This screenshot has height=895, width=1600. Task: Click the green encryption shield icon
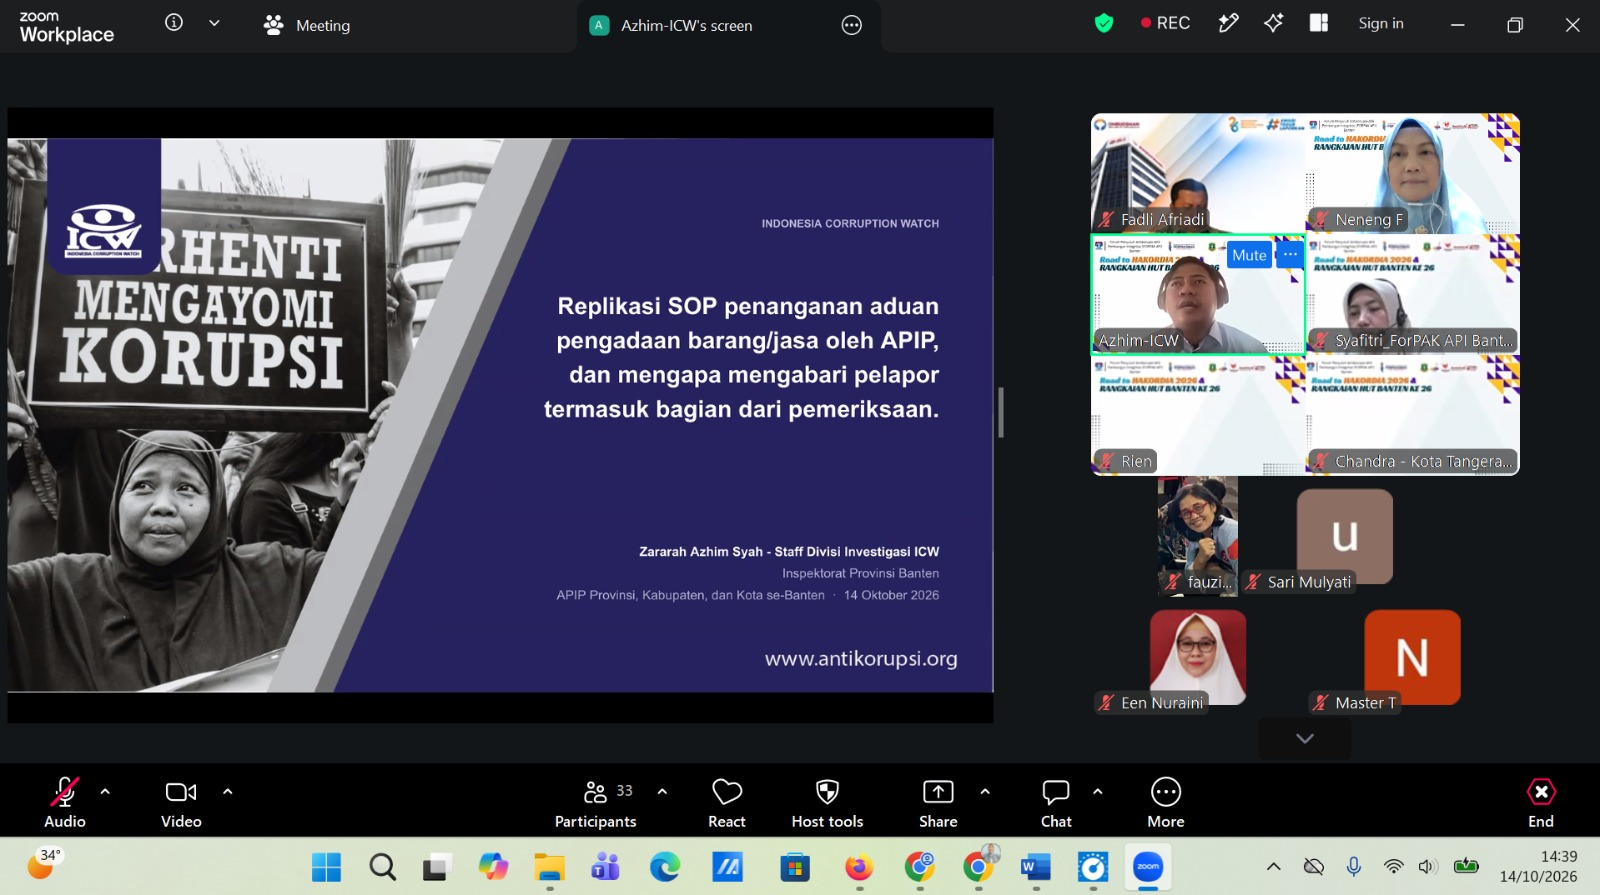point(1104,23)
